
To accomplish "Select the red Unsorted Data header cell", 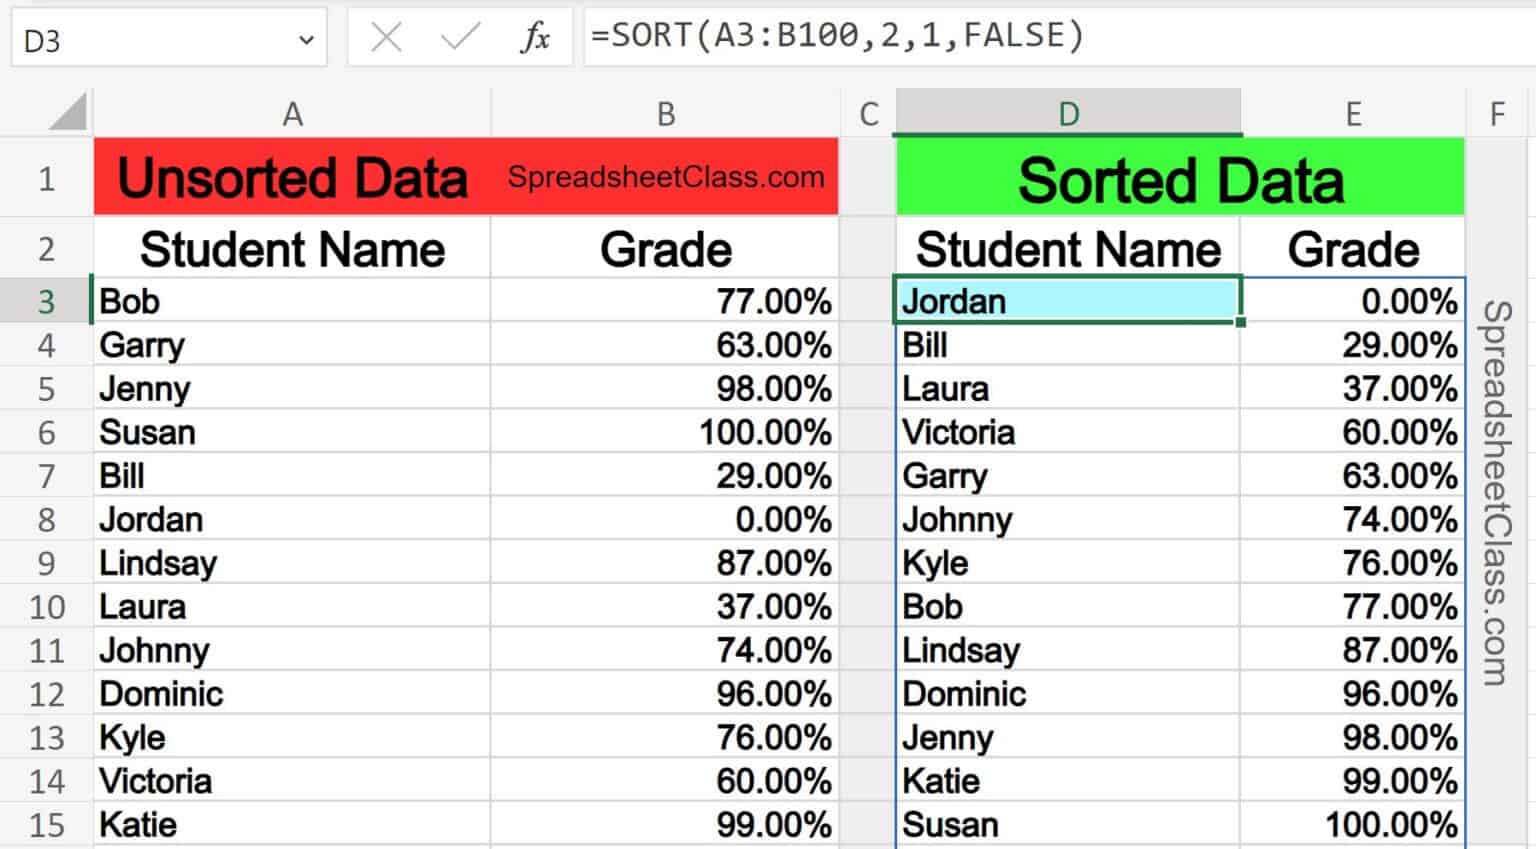I will point(291,177).
